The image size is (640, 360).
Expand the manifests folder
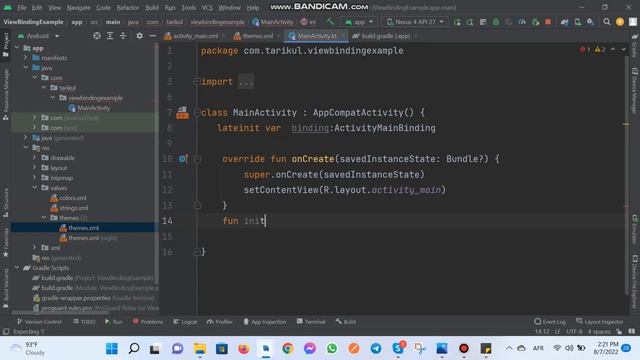tap(26, 58)
